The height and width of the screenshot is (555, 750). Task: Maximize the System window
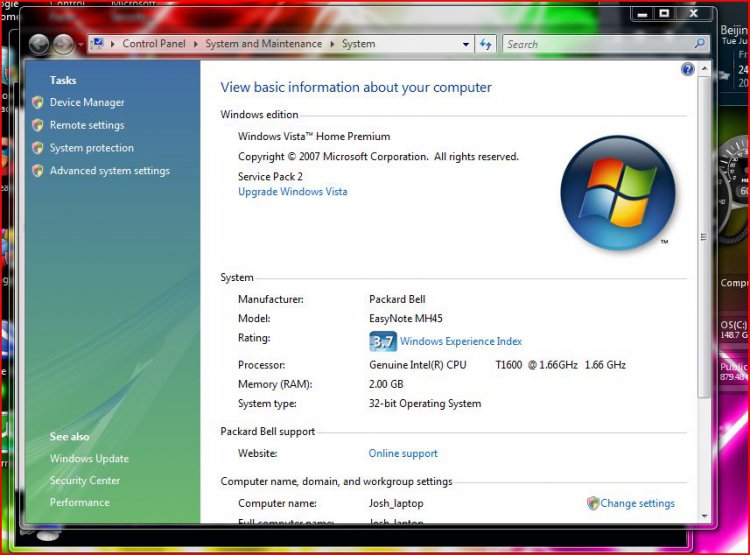click(664, 14)
